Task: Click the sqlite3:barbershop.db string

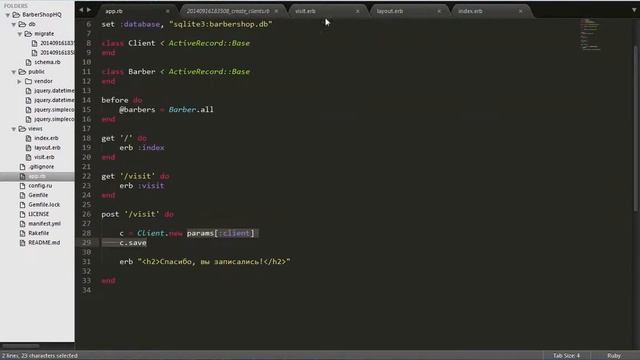Action: [221, 24]
